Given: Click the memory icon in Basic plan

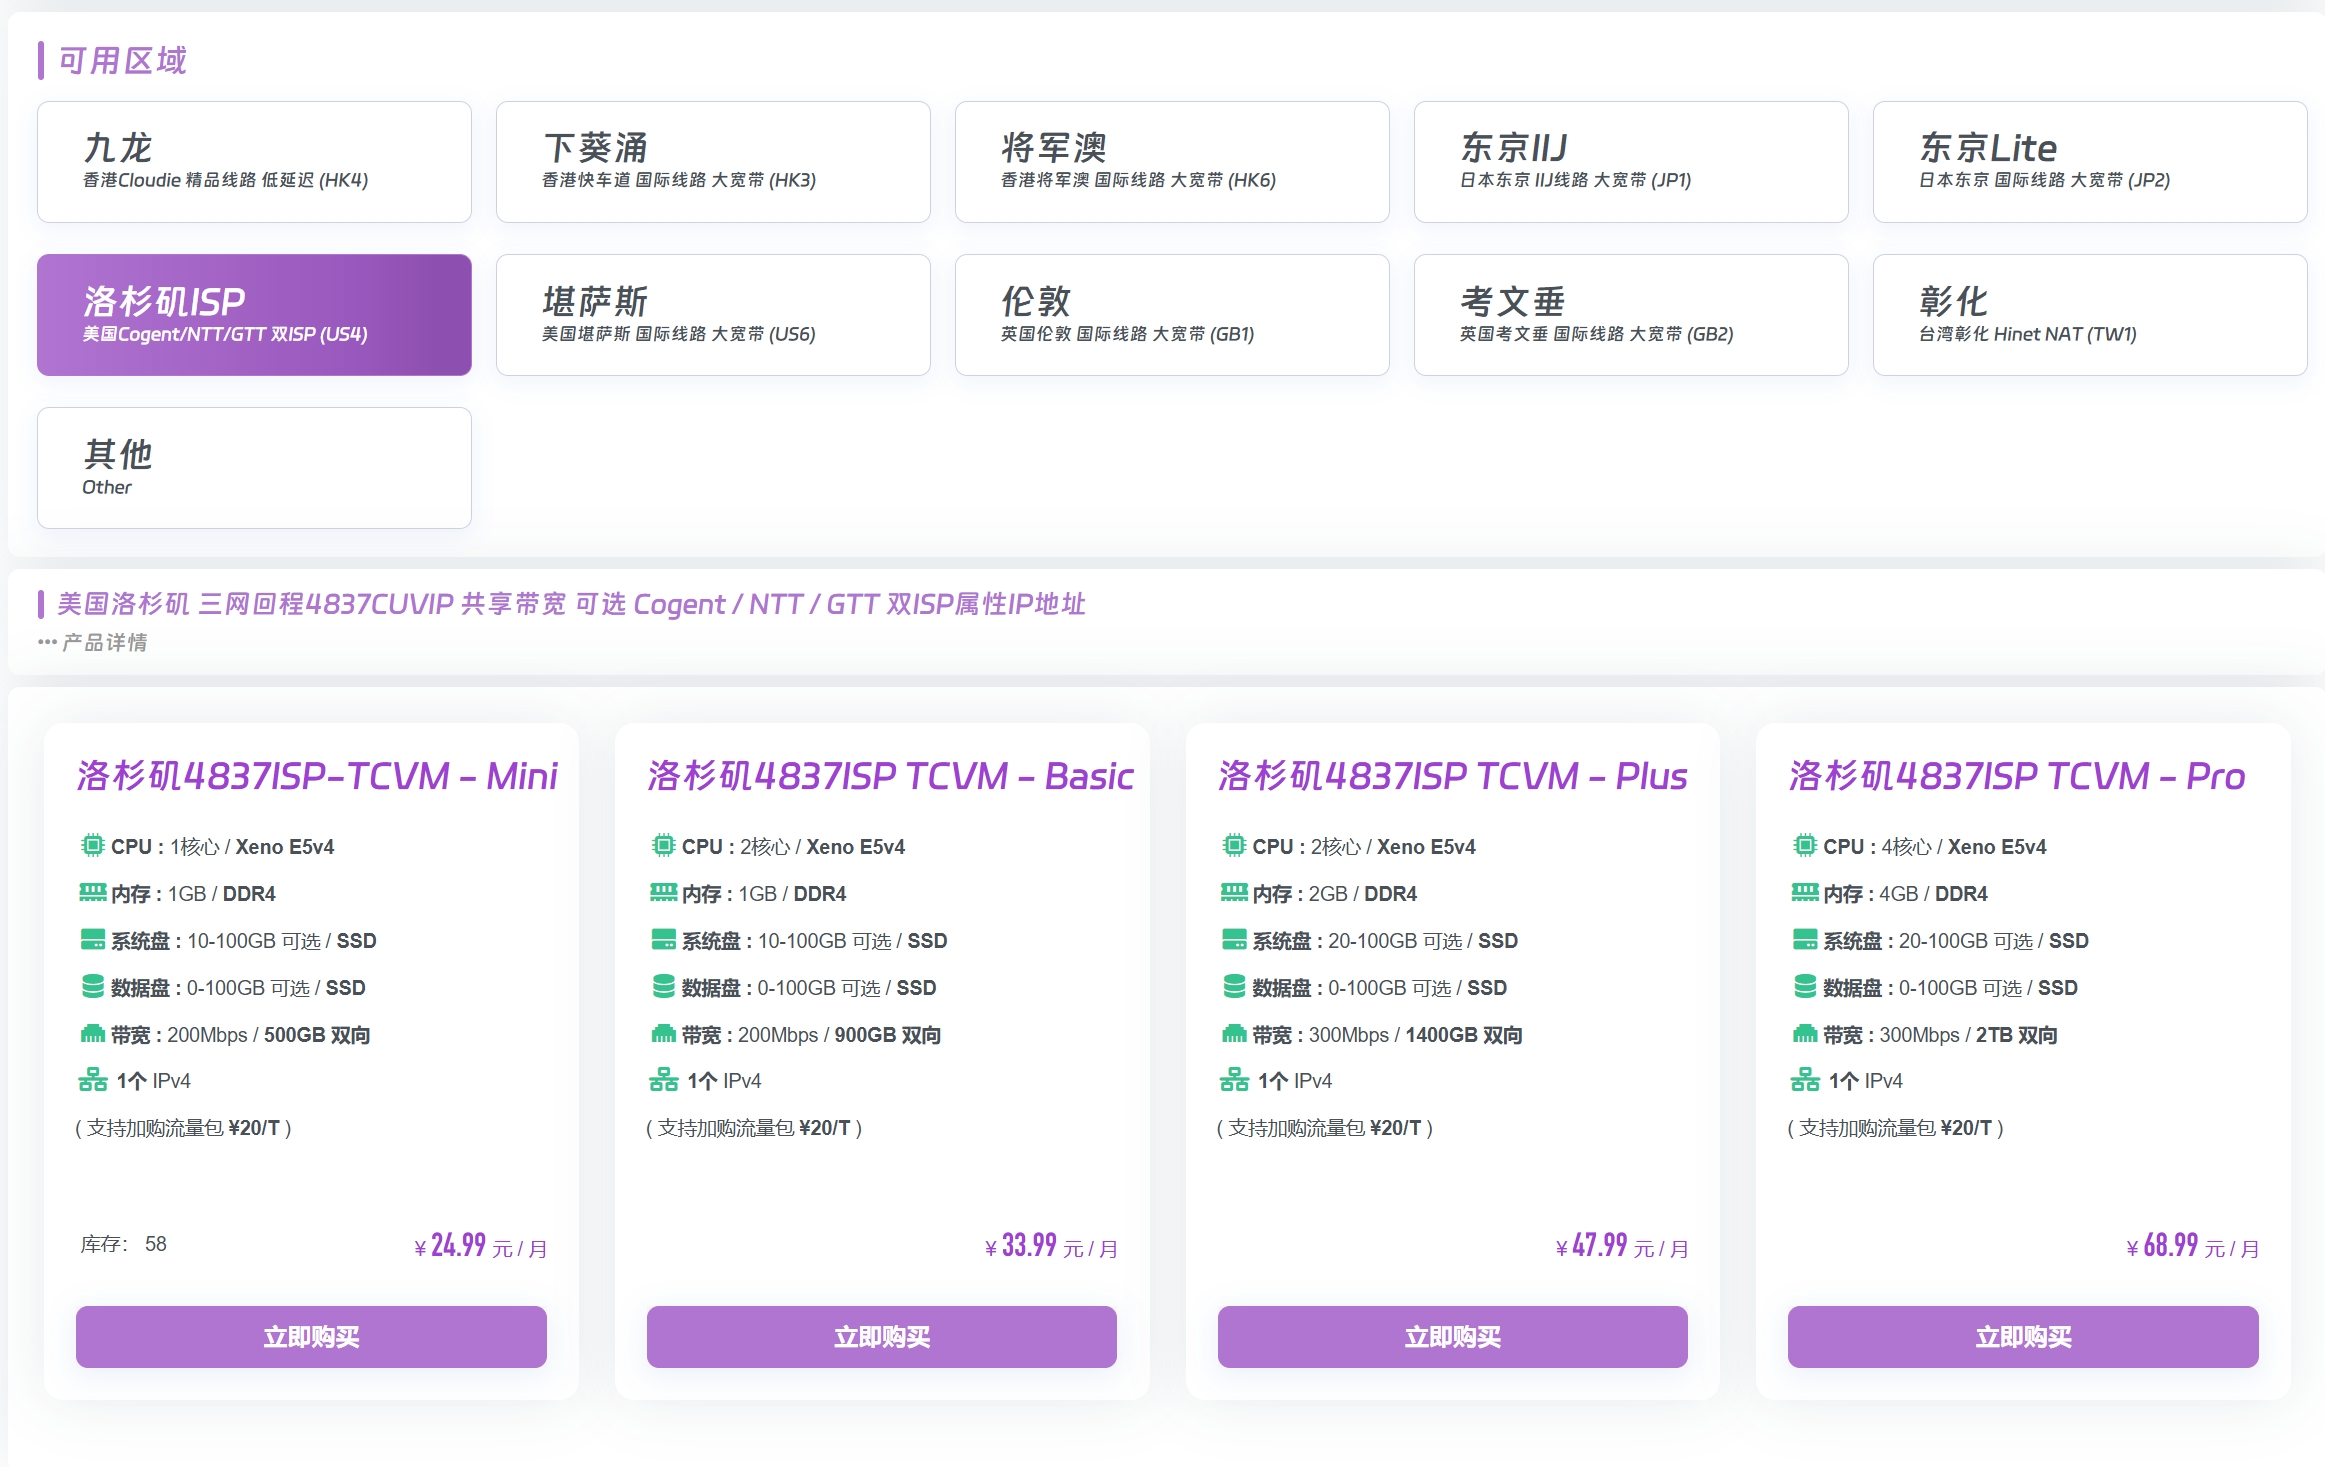Looking at the screenshot, I should click(x=663, y=892).
